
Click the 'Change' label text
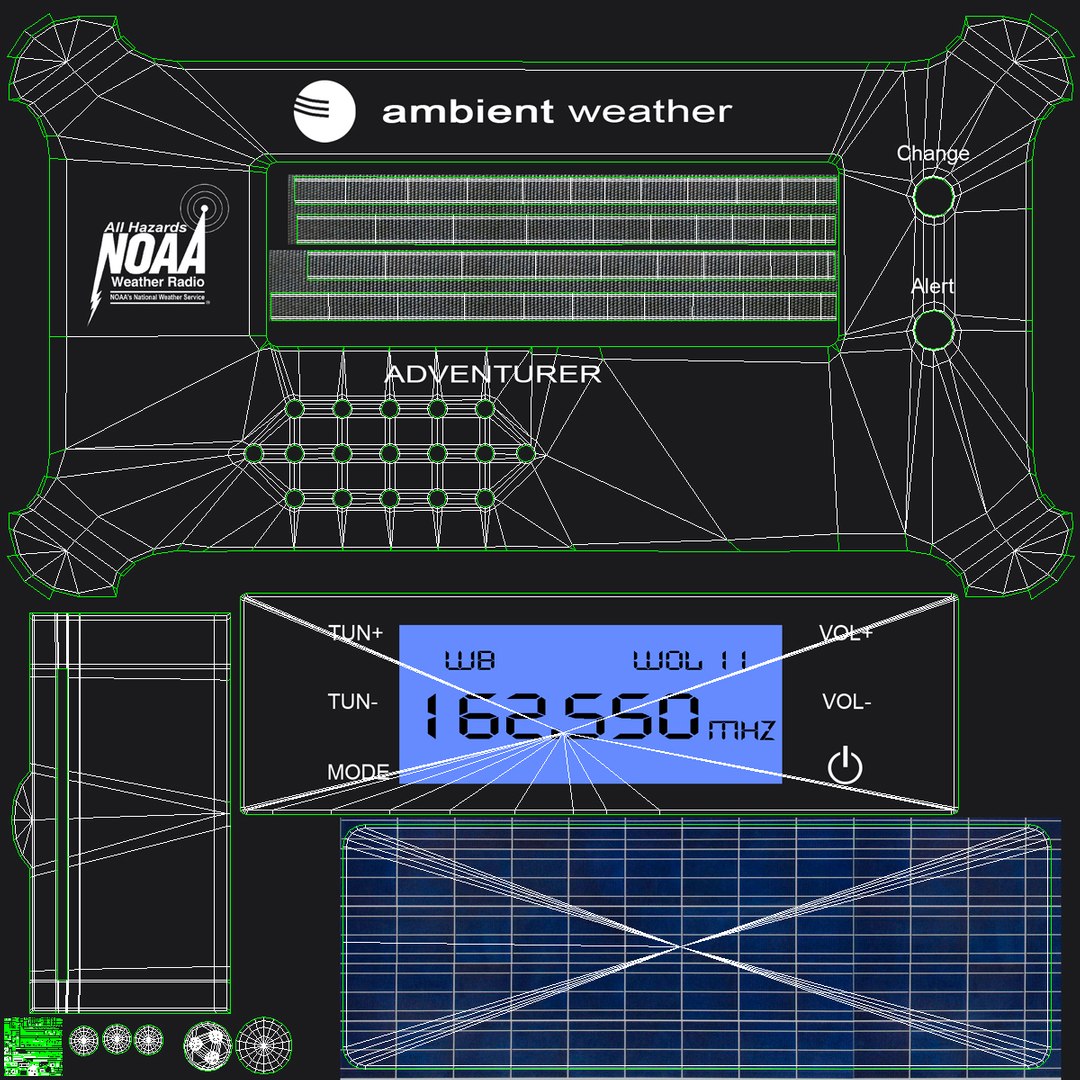pos(933,153)
